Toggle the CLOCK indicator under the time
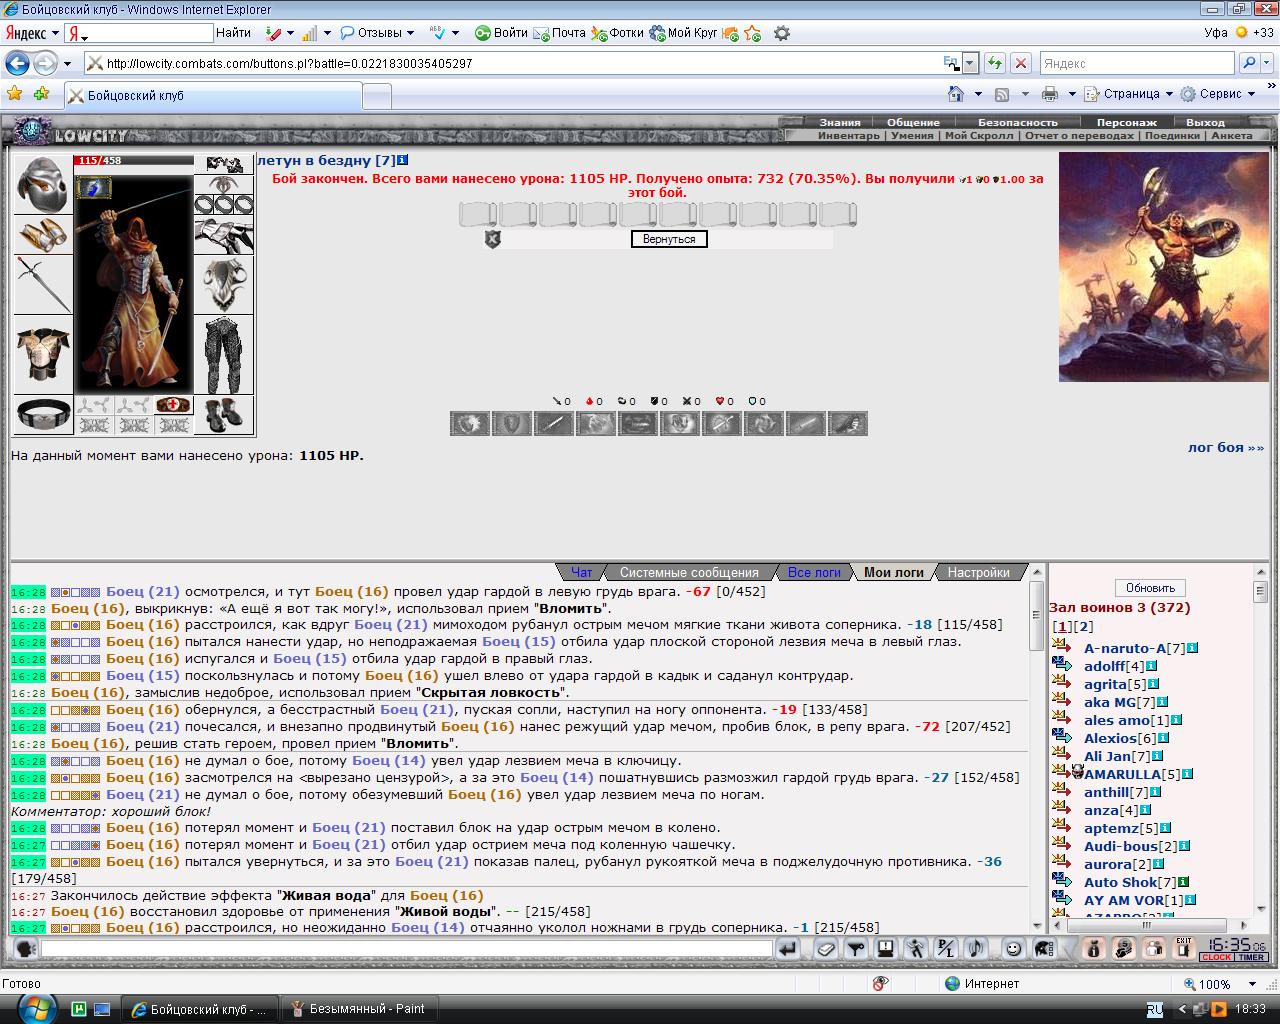Viewport: 1280px width, 1024px height. pyautogui.click(x=1217, y=957)
